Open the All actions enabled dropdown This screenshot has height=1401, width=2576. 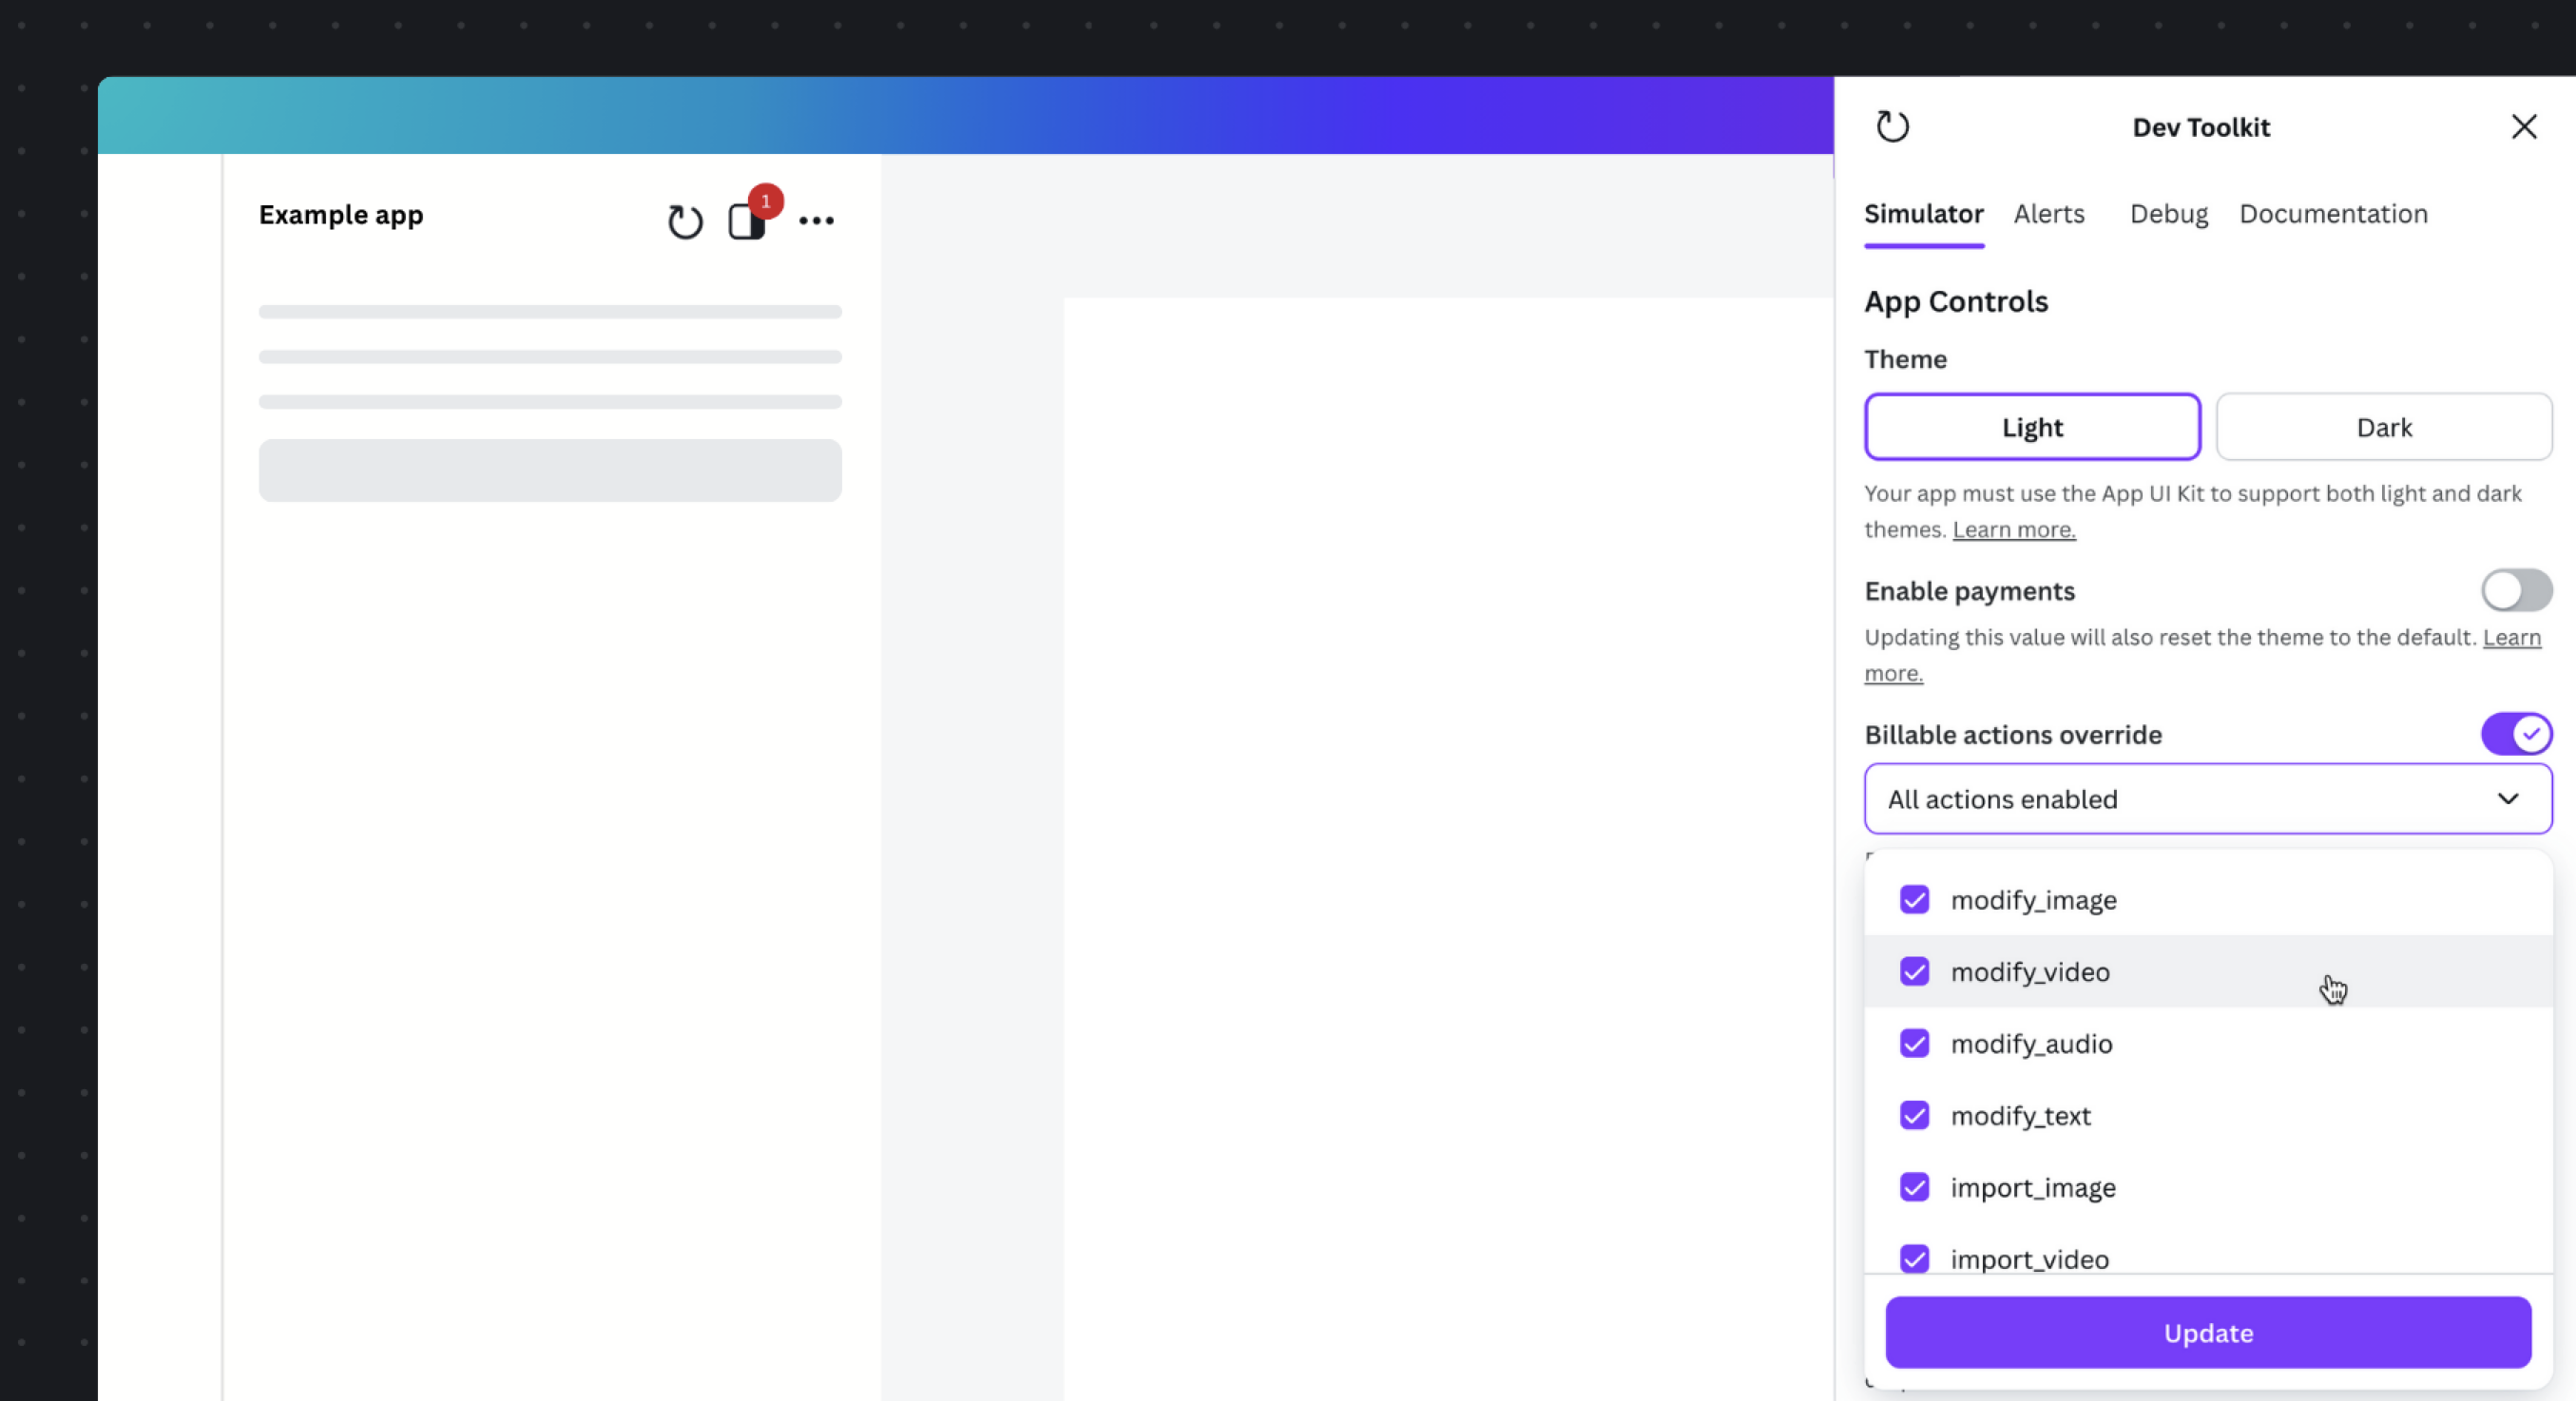(2207, 799)
